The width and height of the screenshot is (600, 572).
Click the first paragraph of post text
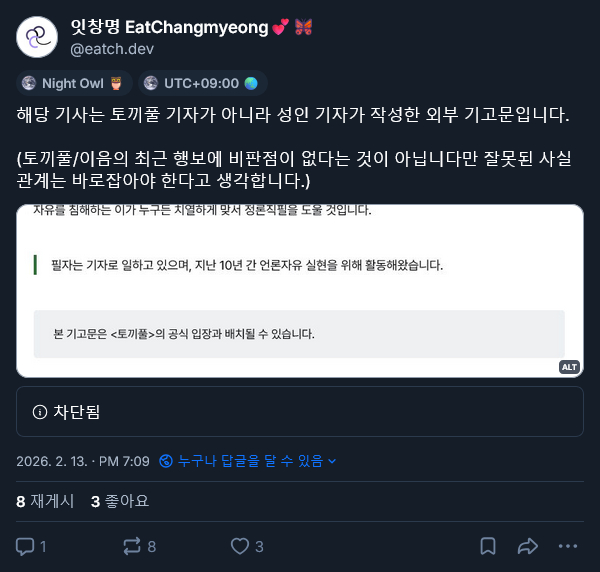click(x=293, y=115)
